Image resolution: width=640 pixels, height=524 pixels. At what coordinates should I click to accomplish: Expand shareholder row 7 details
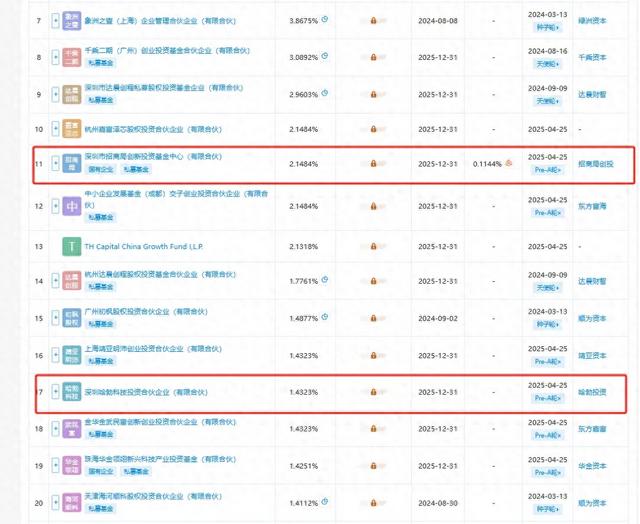pos(56,20)
